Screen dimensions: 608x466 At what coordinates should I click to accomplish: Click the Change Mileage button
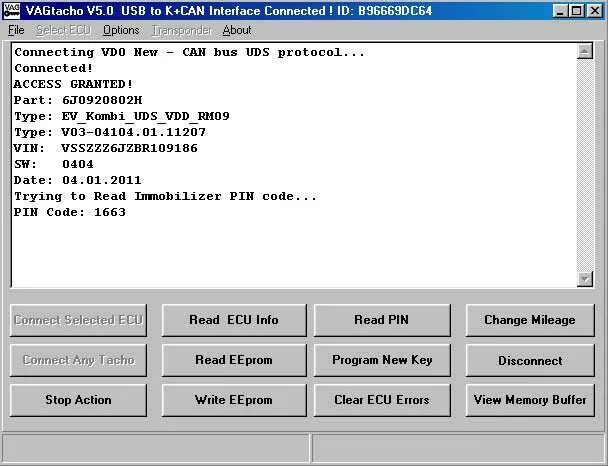[530, 320]
